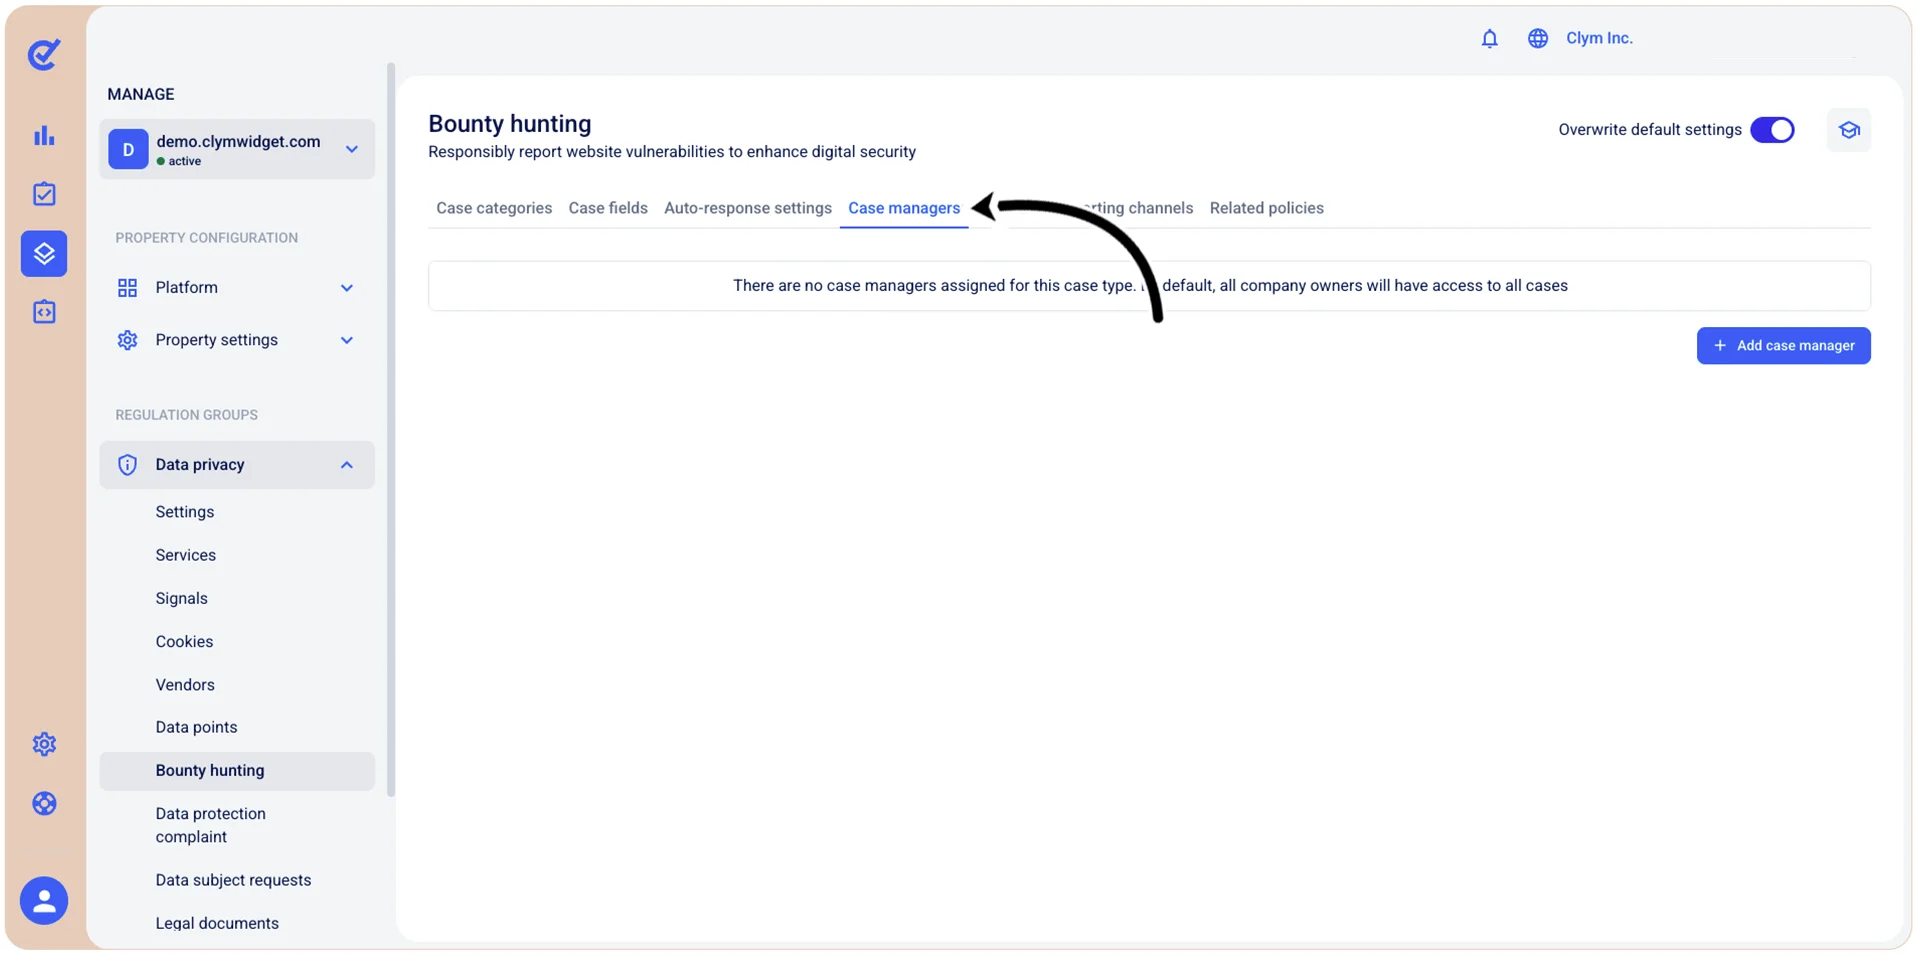Open the user profile avatar icon
Screen dimensions: 1917x955
(x=44, y=901)
